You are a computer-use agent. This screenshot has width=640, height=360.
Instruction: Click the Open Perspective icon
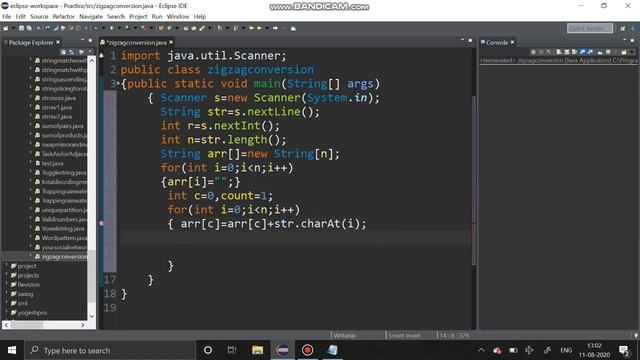623,28
